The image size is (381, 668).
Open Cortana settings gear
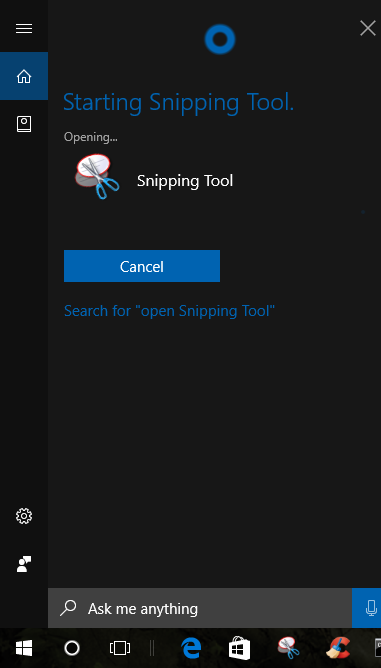coord(24,516)
